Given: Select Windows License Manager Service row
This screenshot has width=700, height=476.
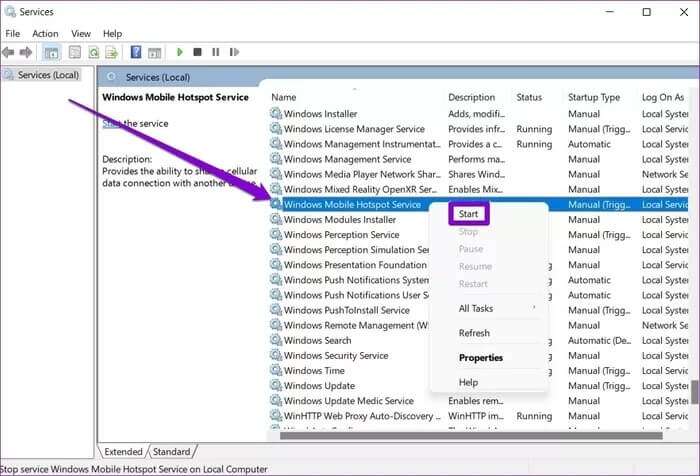Looking at the screenshot, I should (479, 129).
